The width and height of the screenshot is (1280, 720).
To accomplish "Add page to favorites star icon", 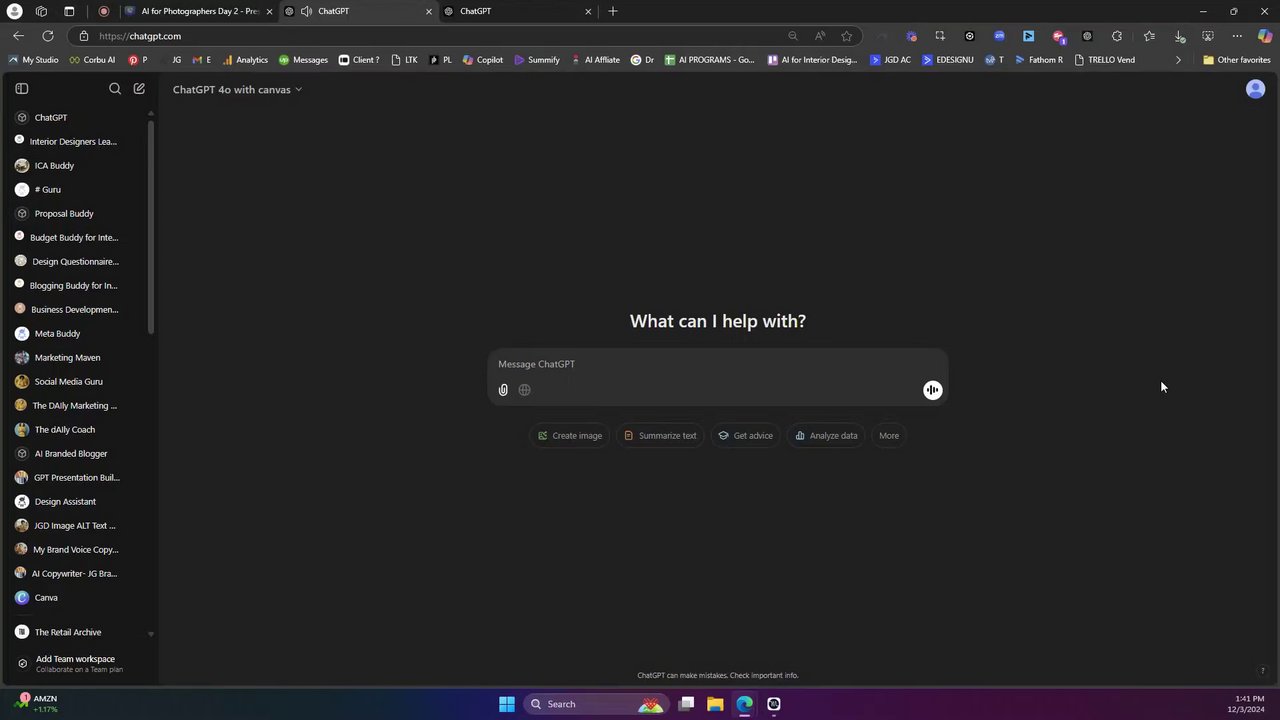I will pyautogui.click(x=847, y=36).
